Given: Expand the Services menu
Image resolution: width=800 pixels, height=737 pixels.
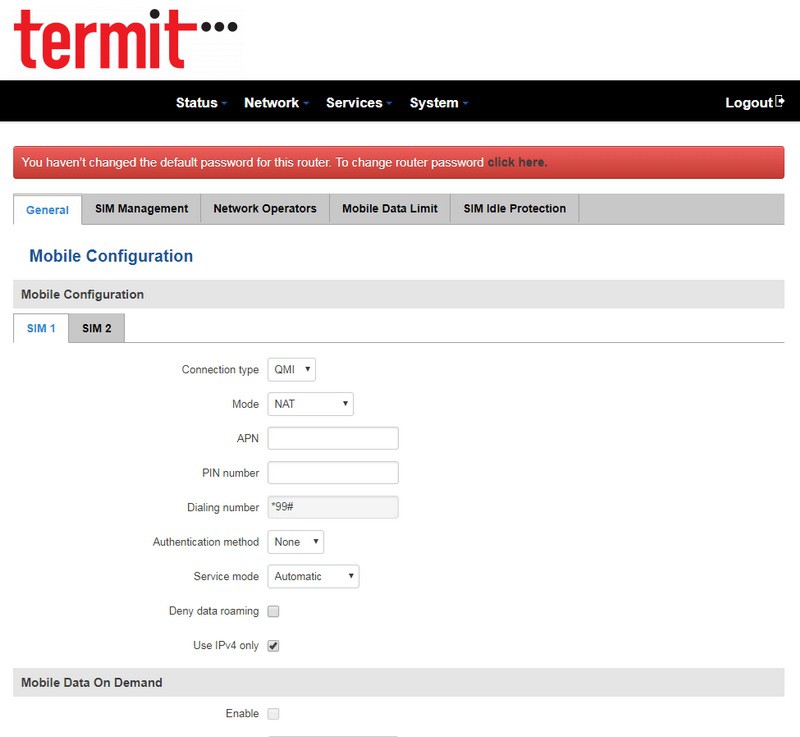Looking at the screenshot, I should pos(358,103).
